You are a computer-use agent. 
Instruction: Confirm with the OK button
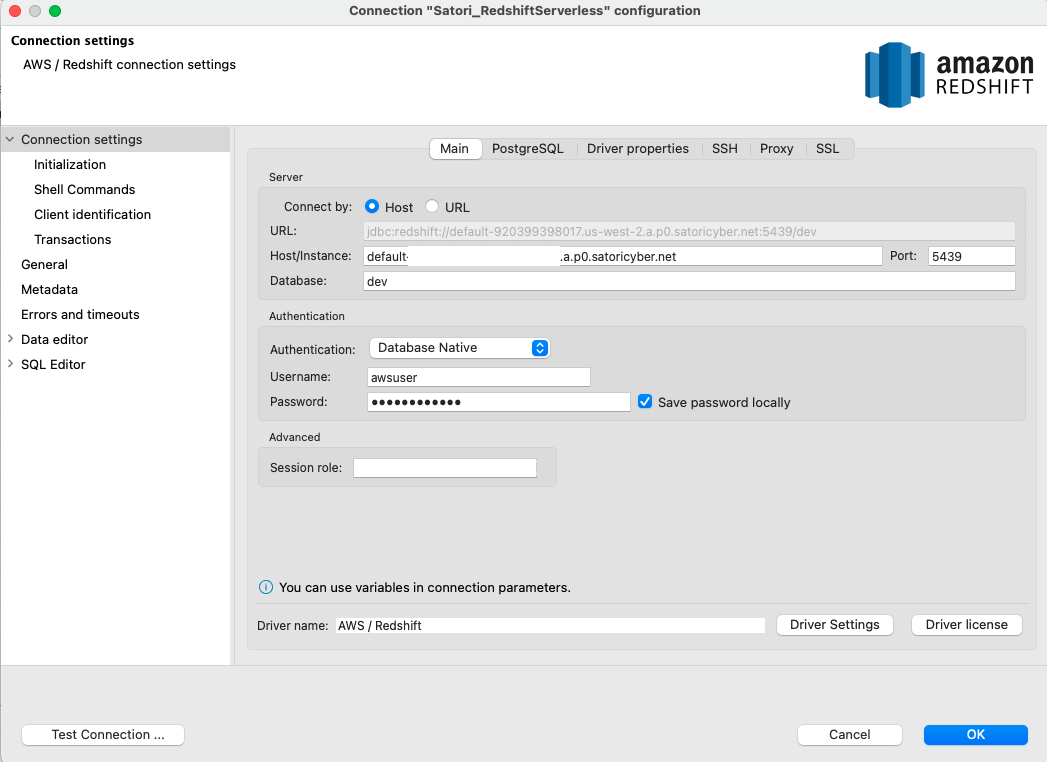click(x=976, y=735)
